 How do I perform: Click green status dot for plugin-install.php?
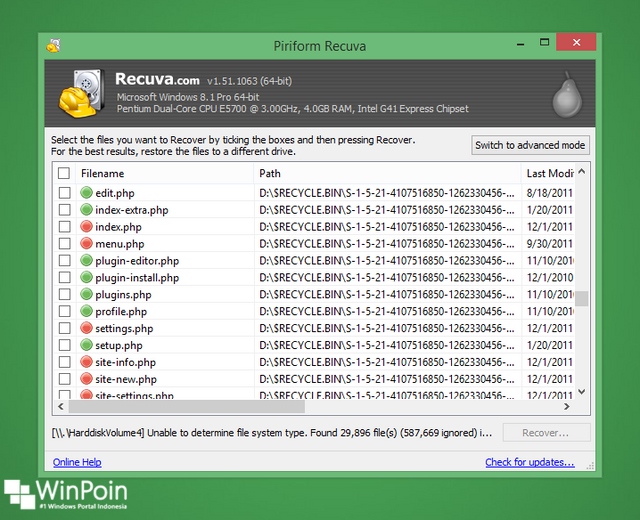tap(86, 277)
